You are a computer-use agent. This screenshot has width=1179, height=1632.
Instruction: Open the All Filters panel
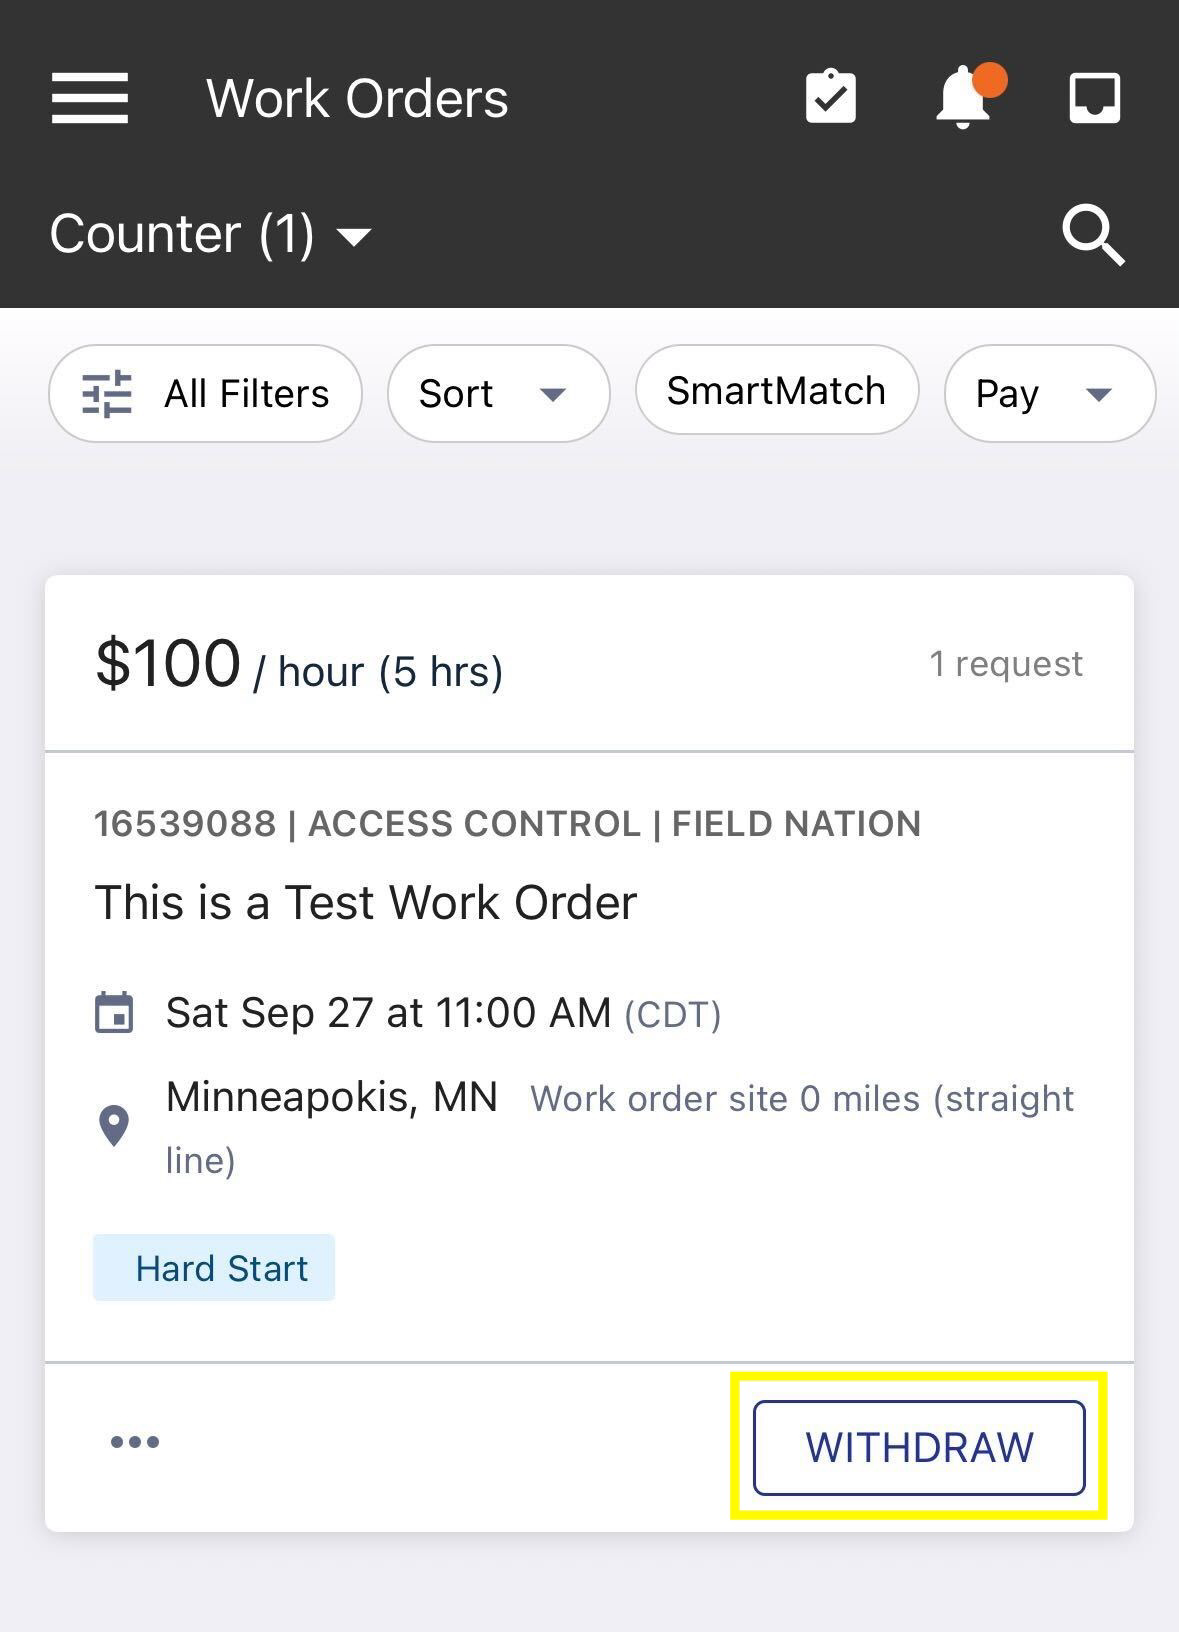point(205,394)
